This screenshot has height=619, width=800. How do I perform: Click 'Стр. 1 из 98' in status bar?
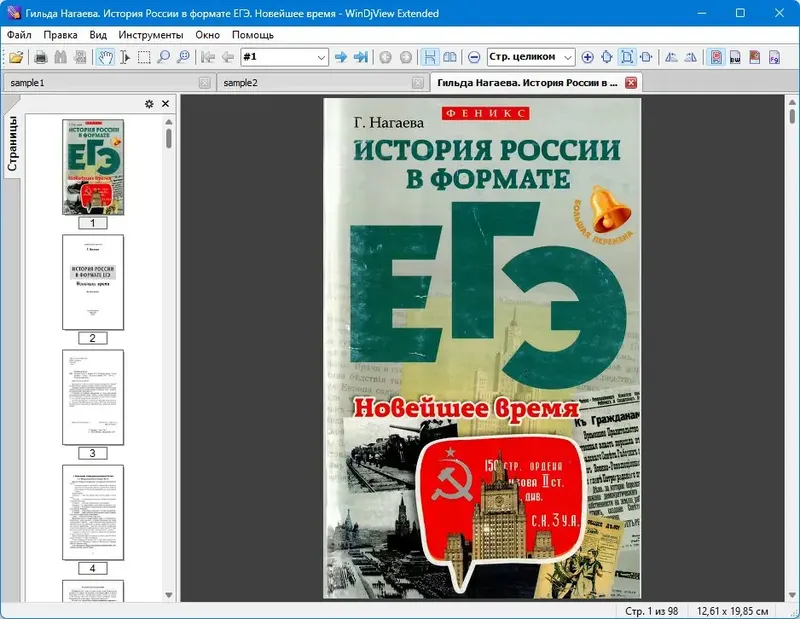coord(652,611)
